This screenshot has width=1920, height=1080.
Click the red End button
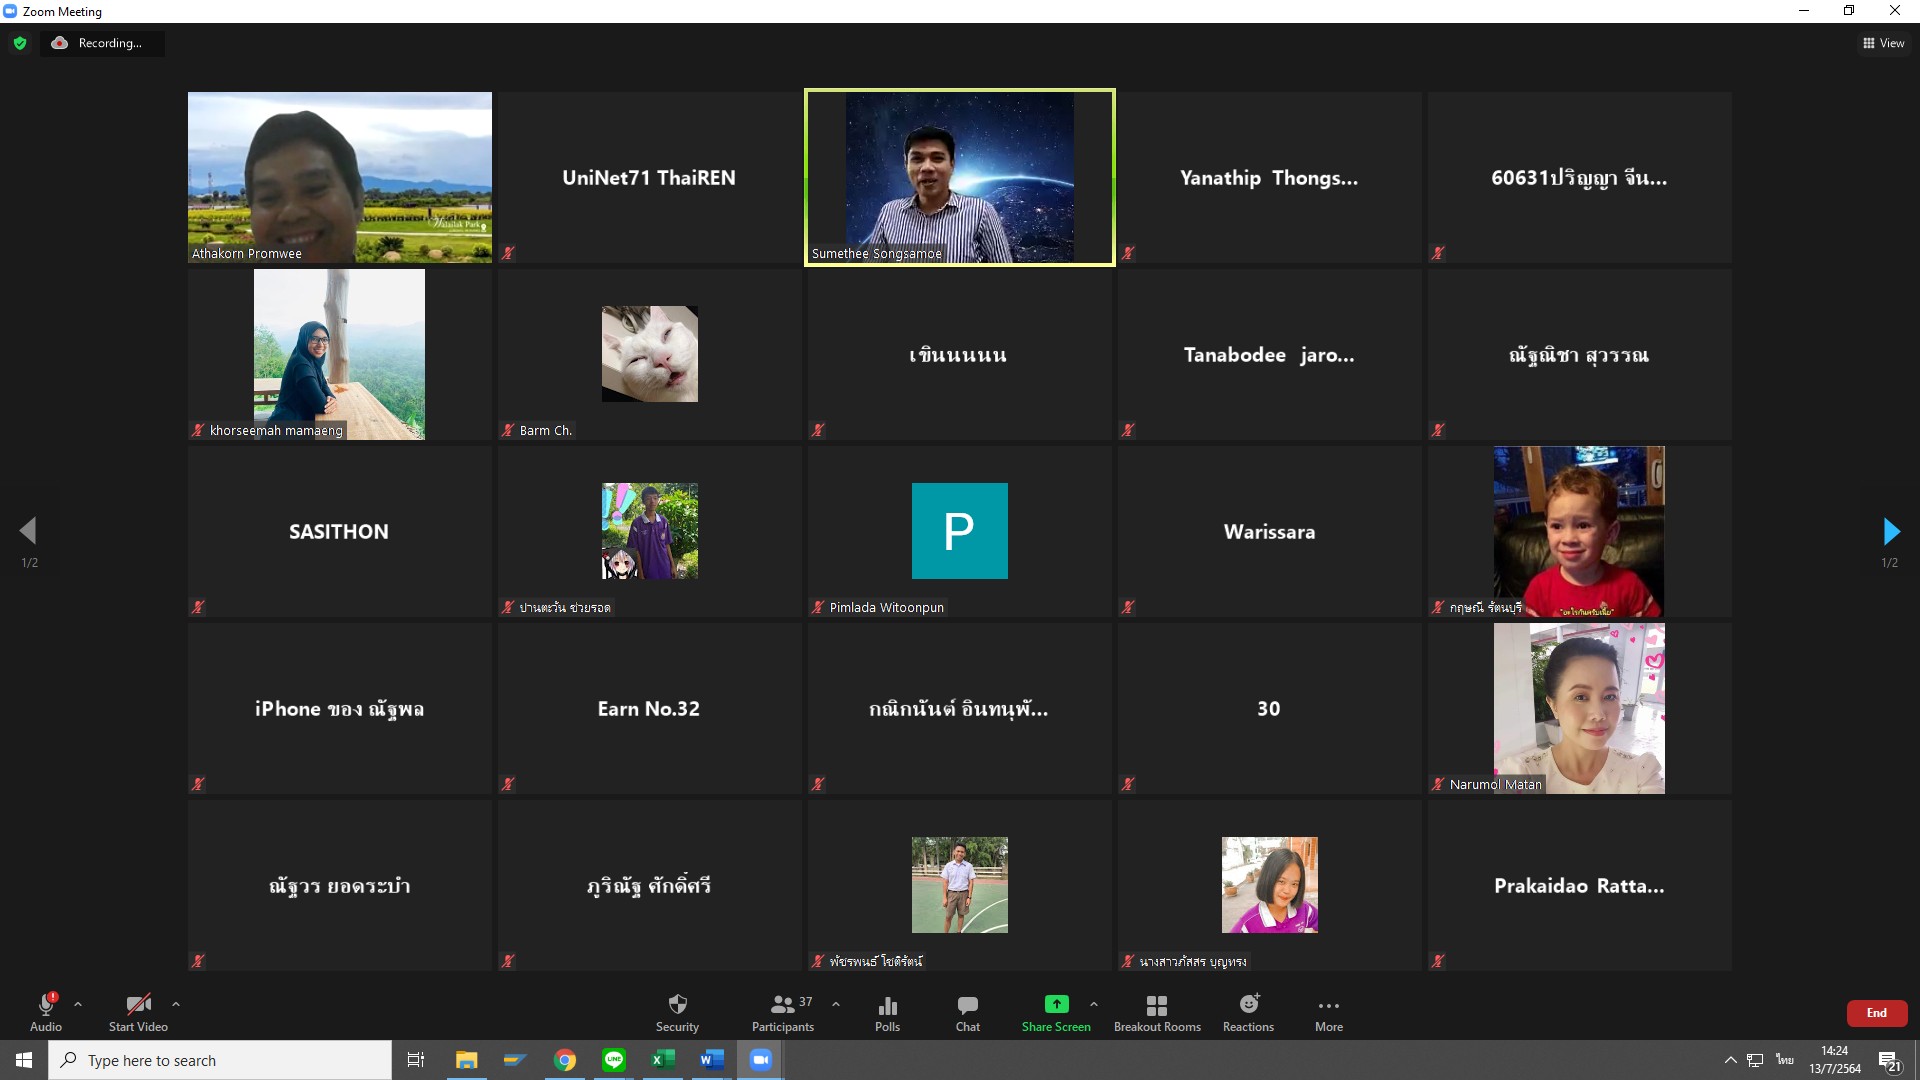[x=1876, y=1013]
